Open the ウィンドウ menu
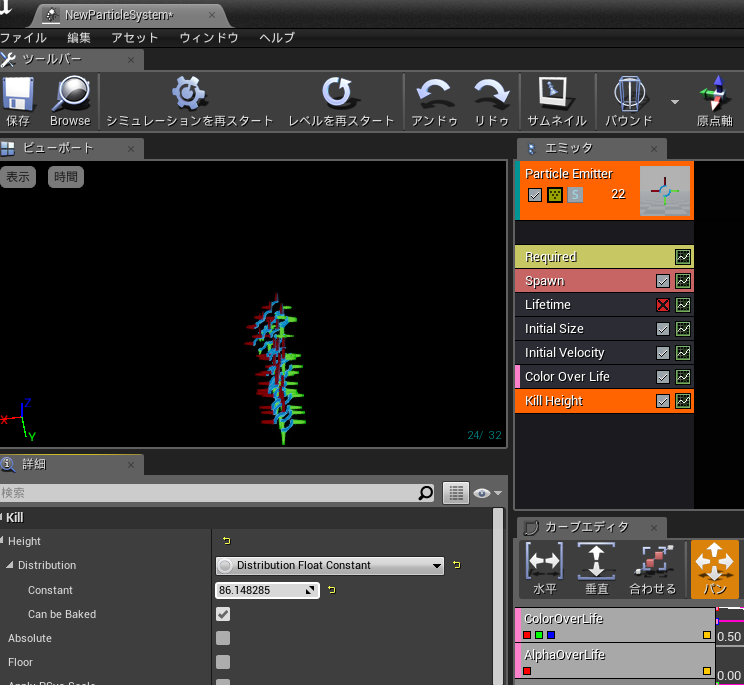Image resolution: width=744 pixels, height=685 pixels. click(x=209, y=37)
